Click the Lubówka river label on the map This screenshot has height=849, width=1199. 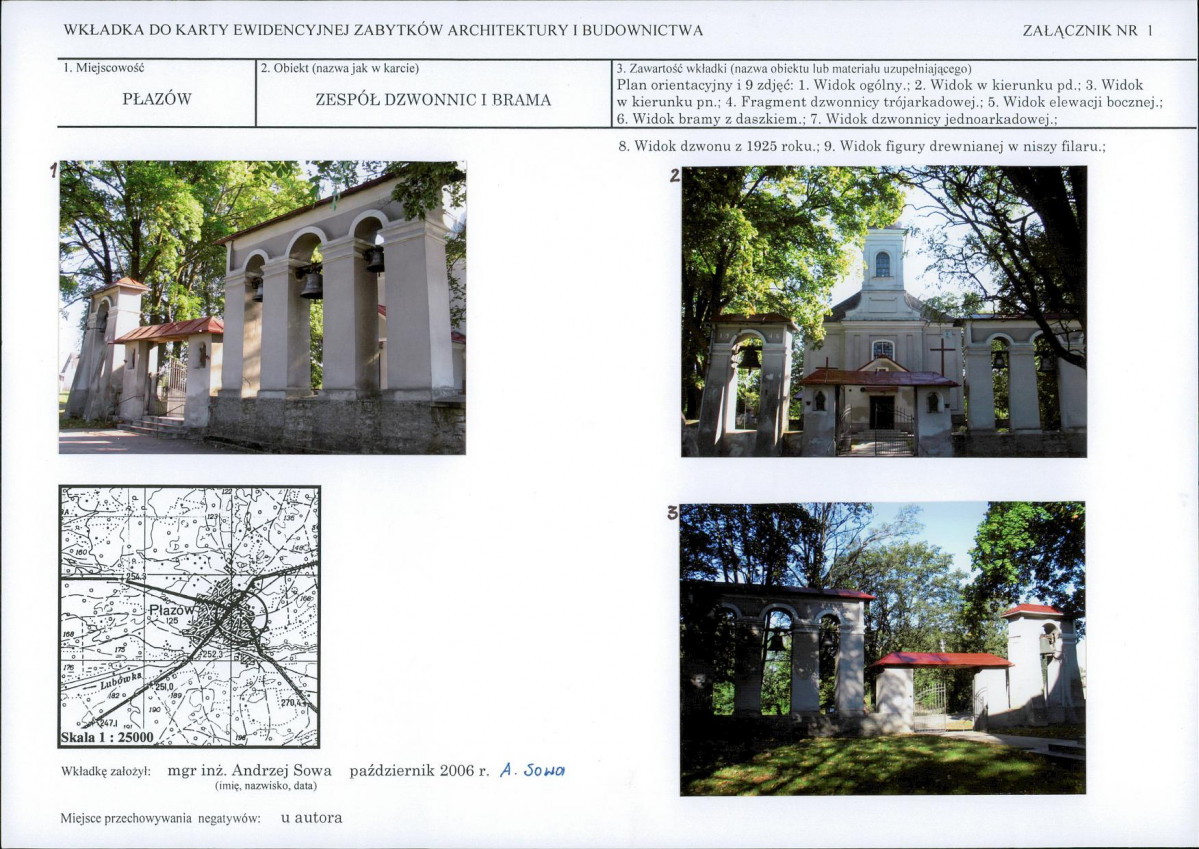pyautogui.click(x=121, y=681)
